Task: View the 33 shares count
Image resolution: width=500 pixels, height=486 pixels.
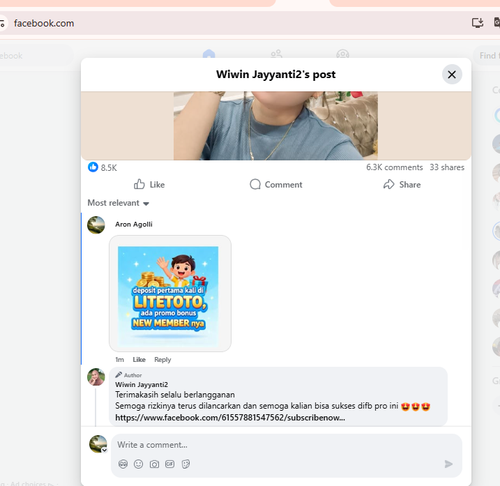Action: point(447,167)
